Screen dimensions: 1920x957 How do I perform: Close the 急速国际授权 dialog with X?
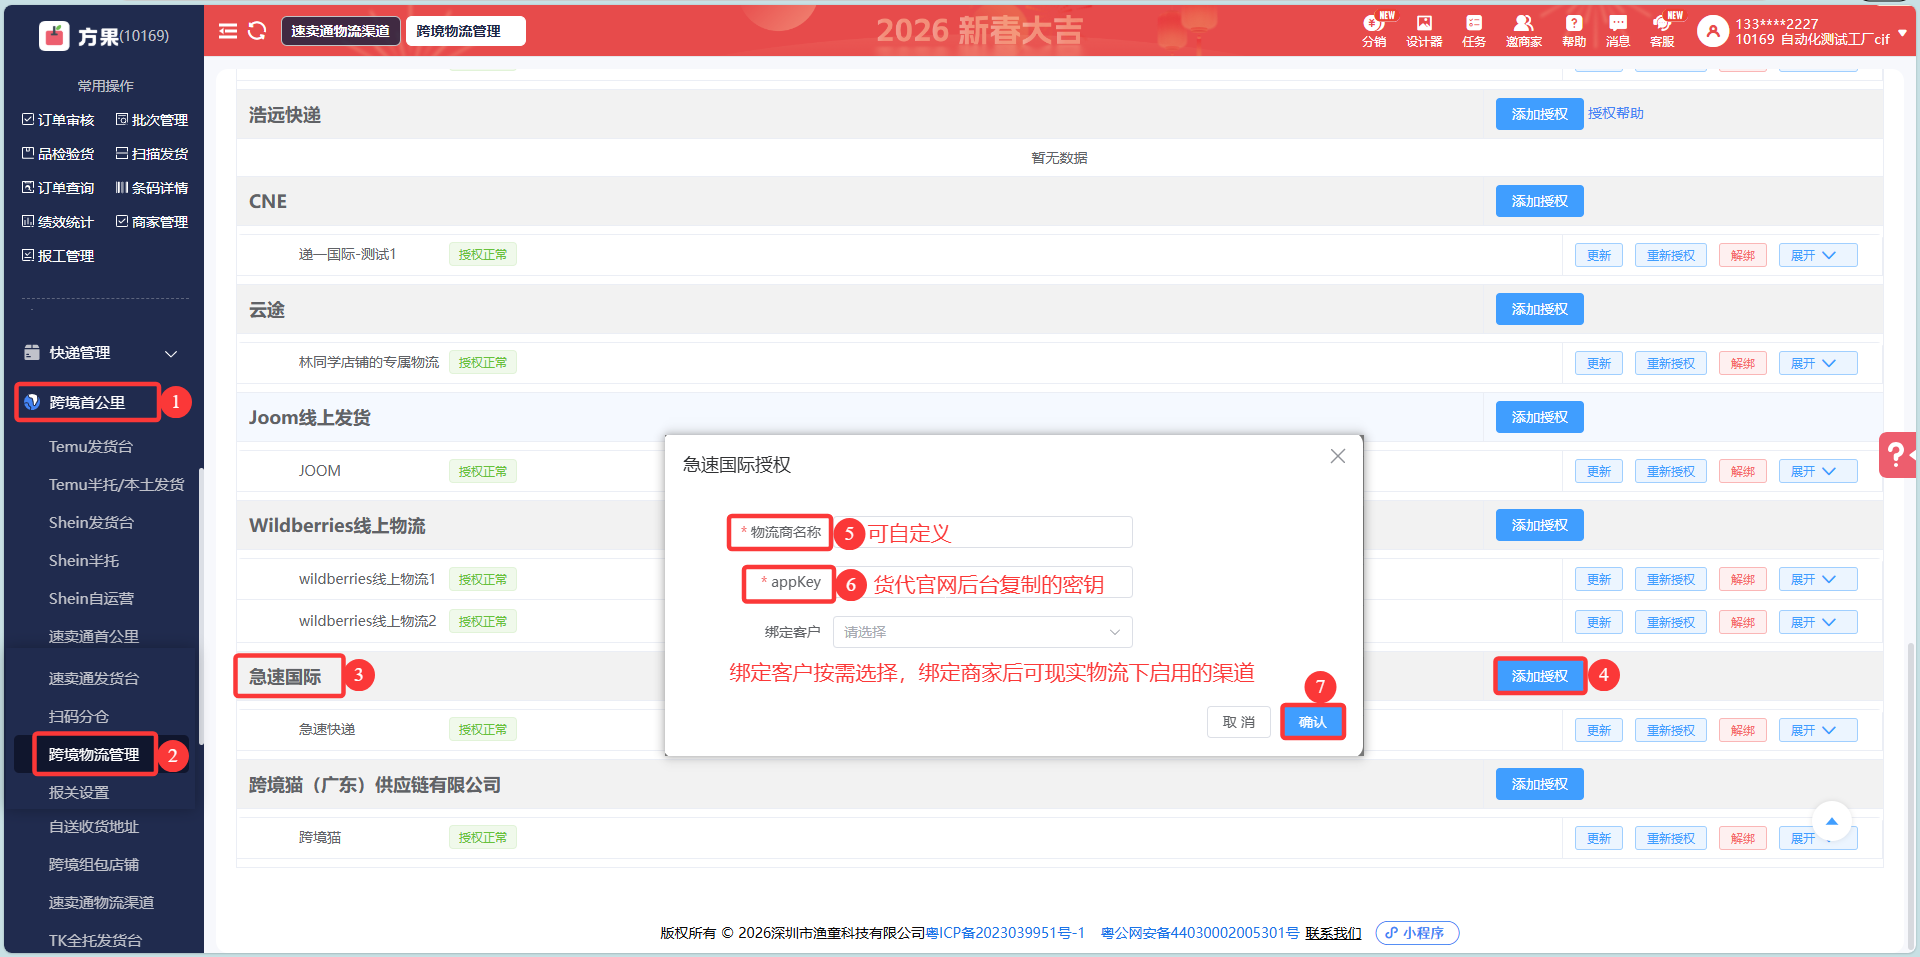point(1338,456)
